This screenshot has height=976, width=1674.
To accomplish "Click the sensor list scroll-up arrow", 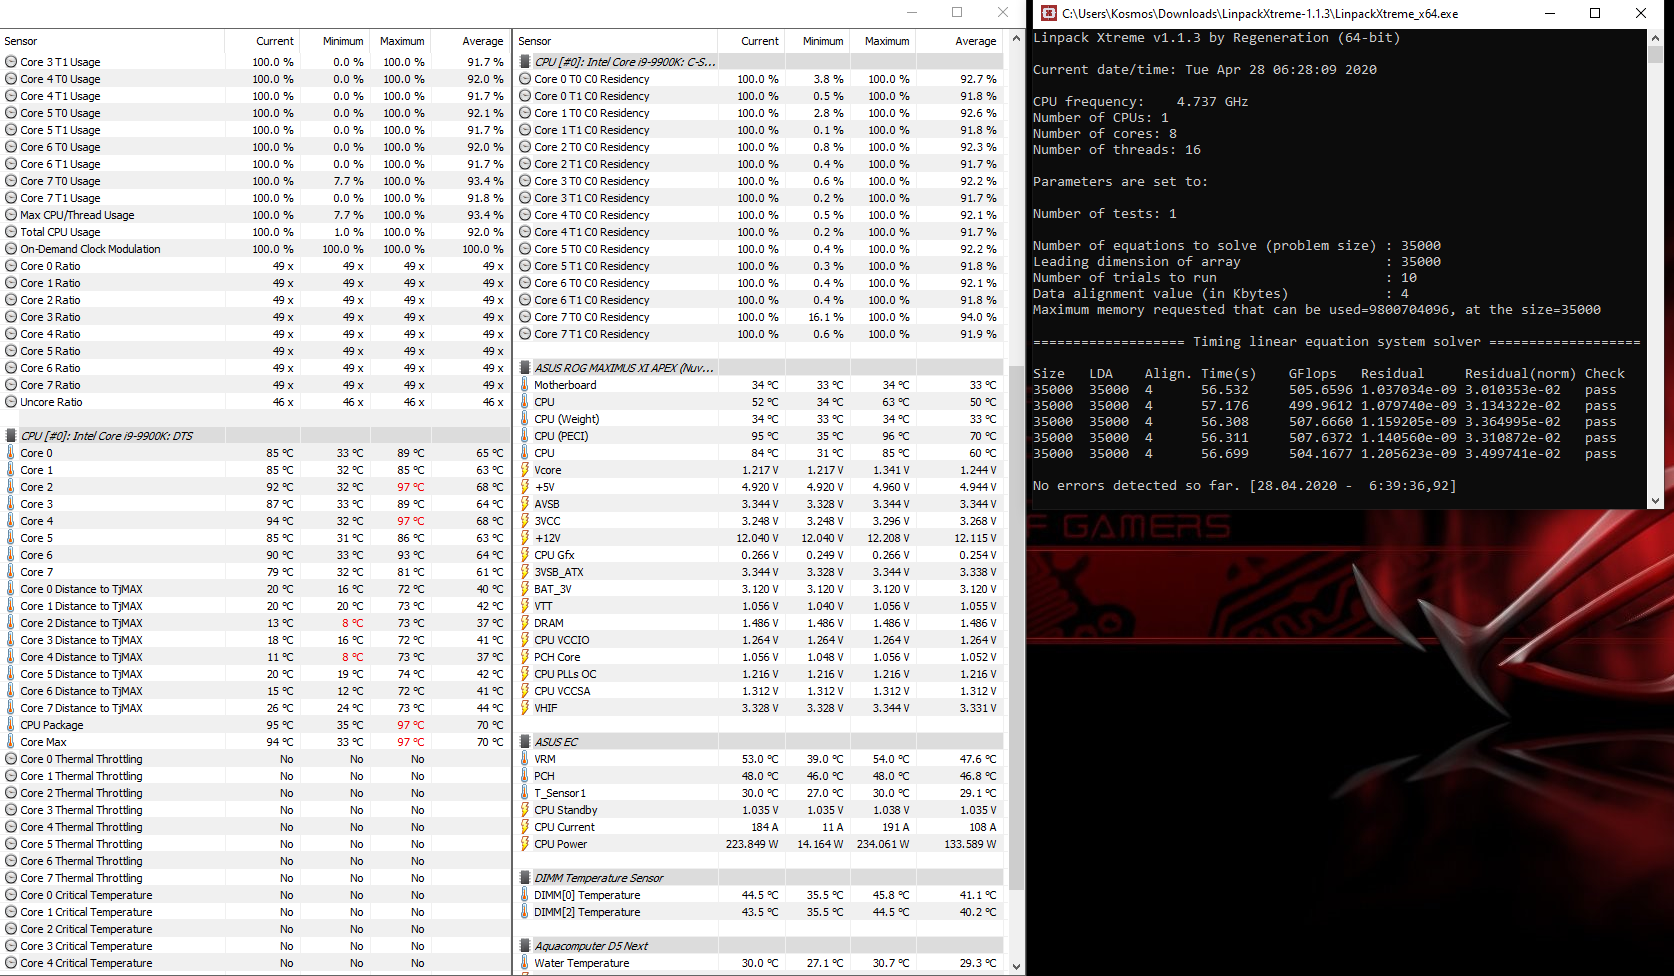I will click(x=1017, y=39).
